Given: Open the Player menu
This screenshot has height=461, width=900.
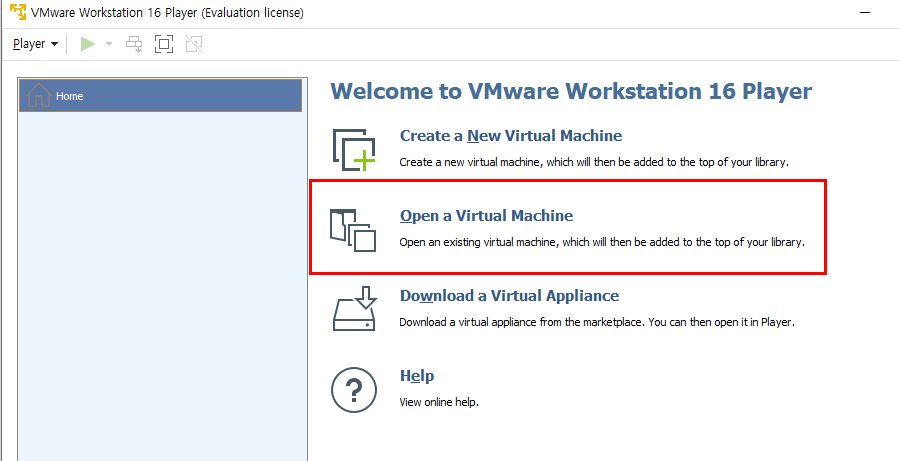Looking at the screenshot, I should (35, 44).
